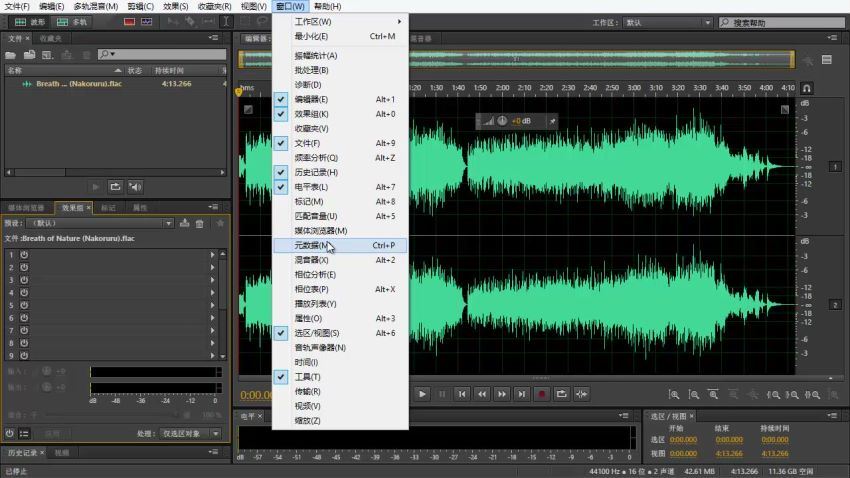Open 效果(S) menu in menu bar

click(176, 7)
